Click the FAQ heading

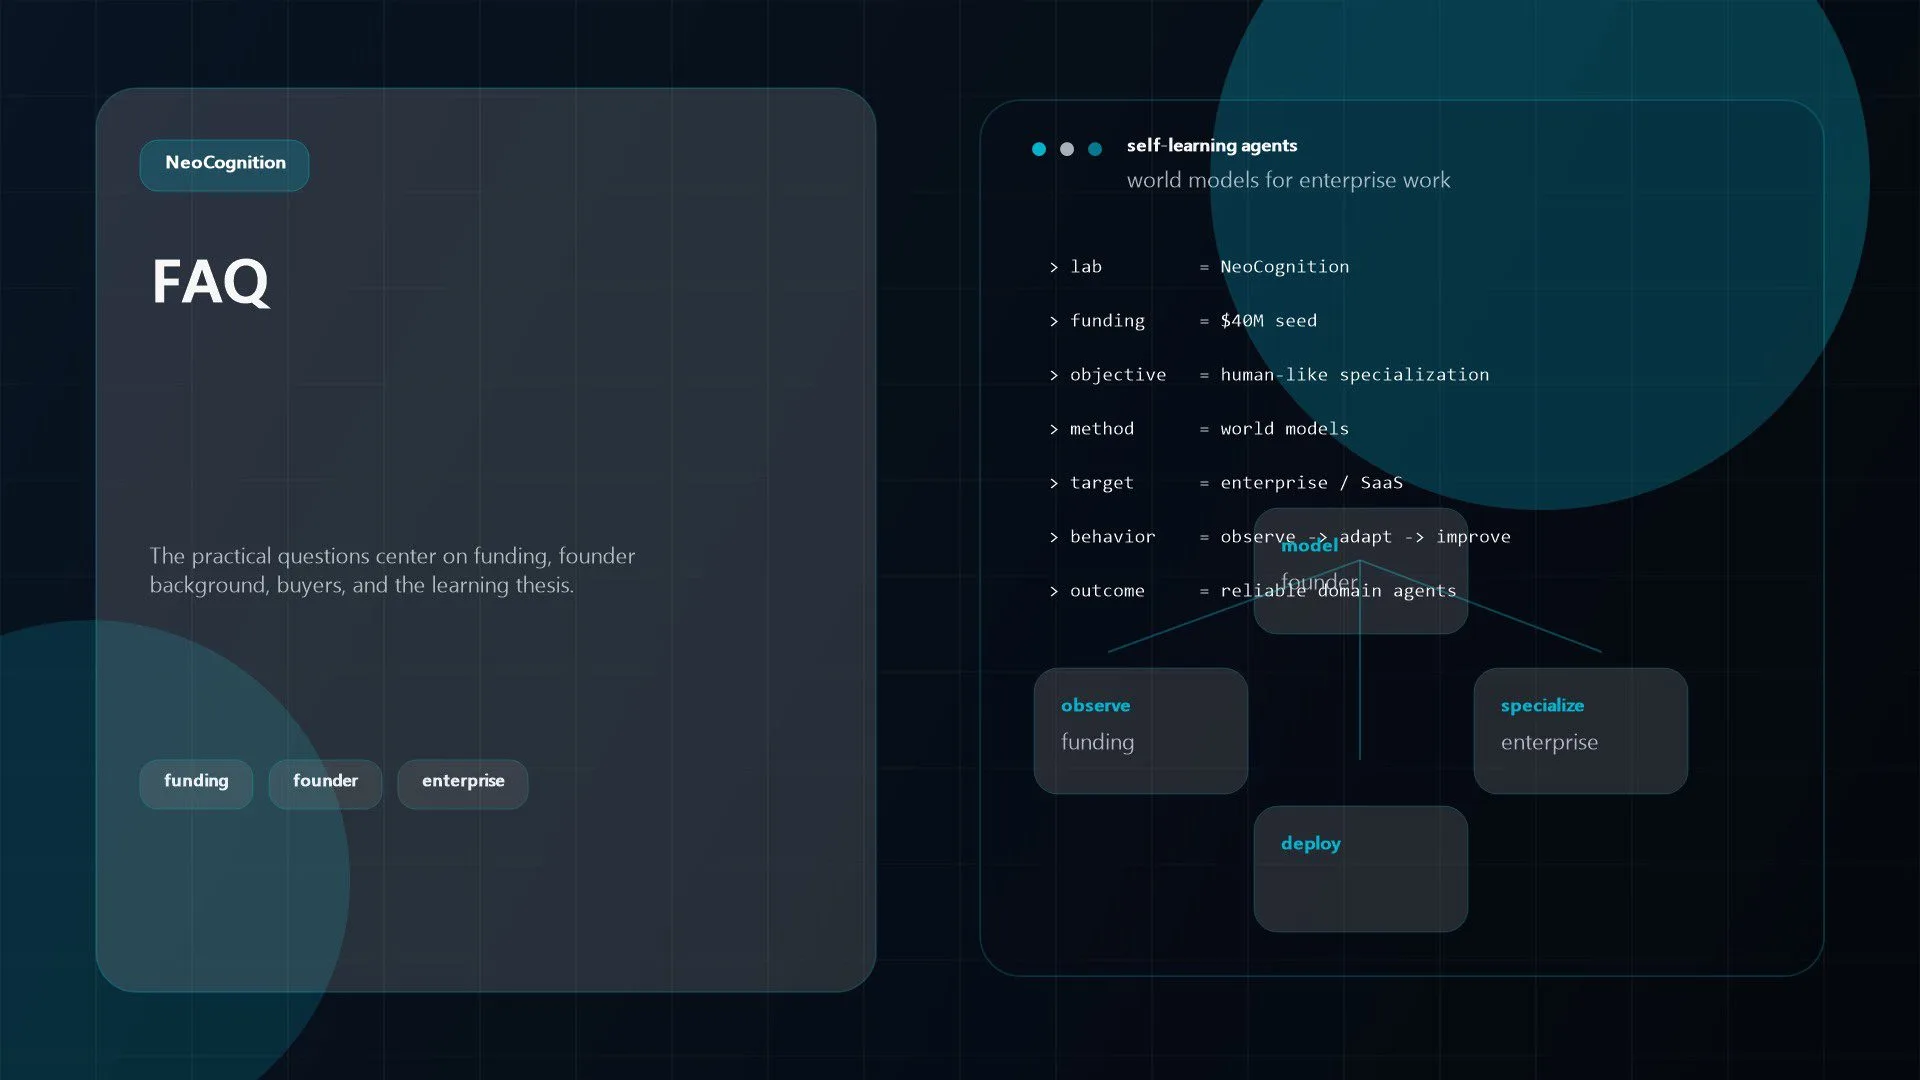coord(210,282)
